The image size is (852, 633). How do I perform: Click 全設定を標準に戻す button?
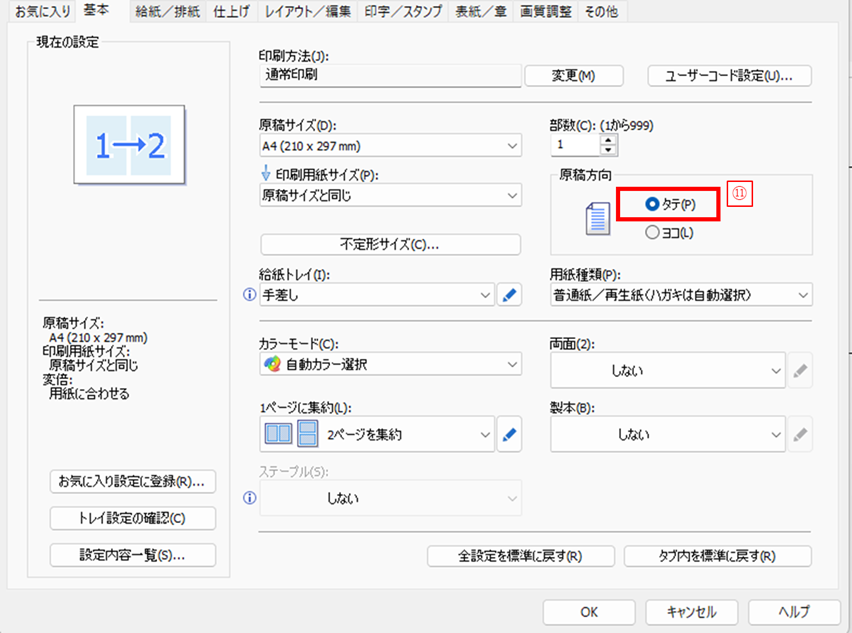pos(521,556)
